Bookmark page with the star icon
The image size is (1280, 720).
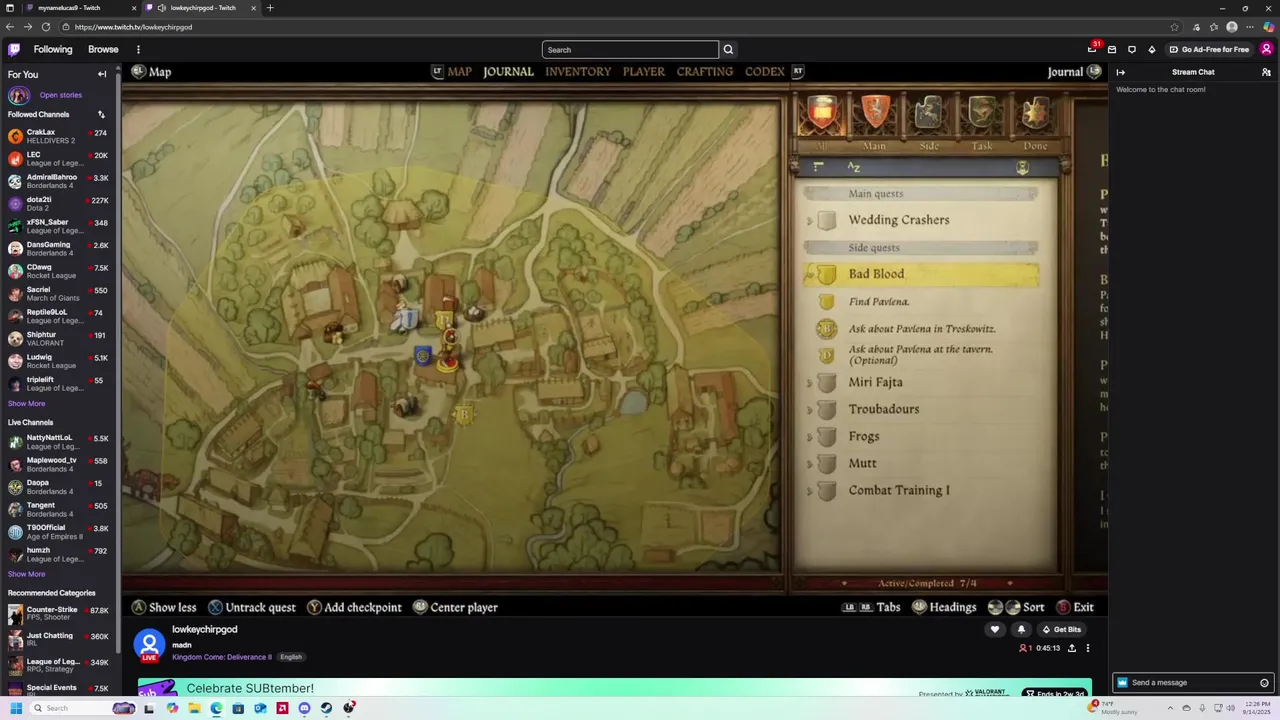point(1174,27)
